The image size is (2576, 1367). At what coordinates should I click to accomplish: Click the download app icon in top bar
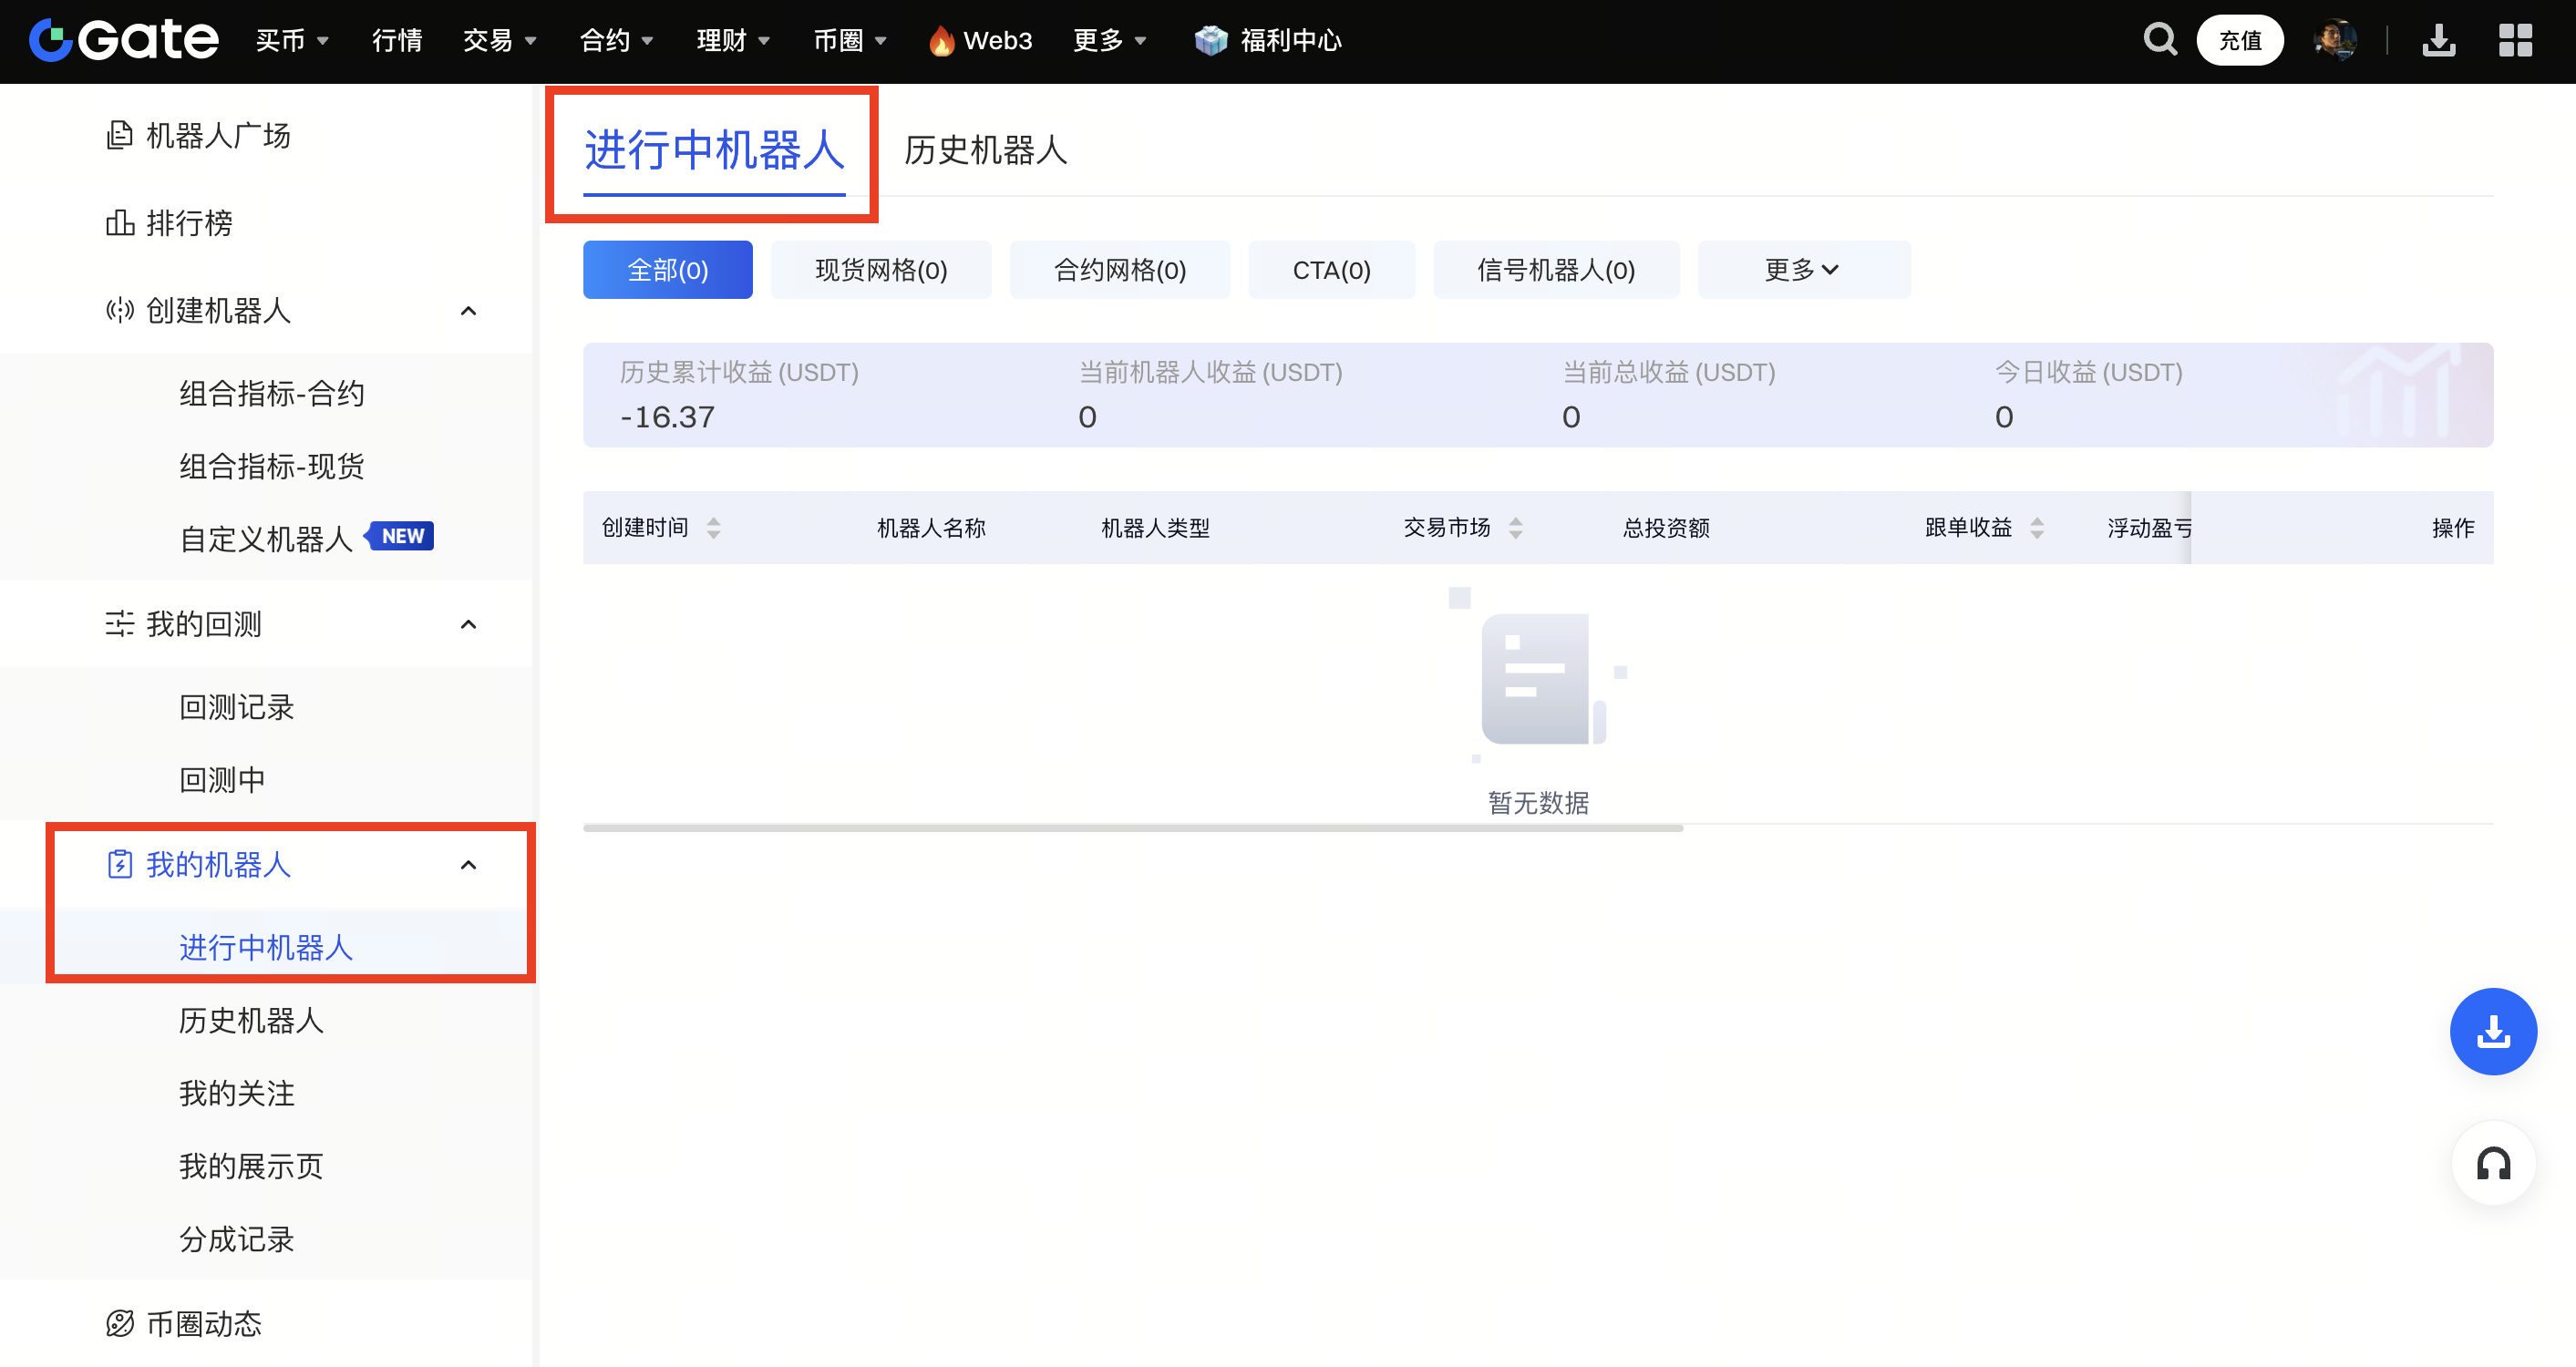2438,40
